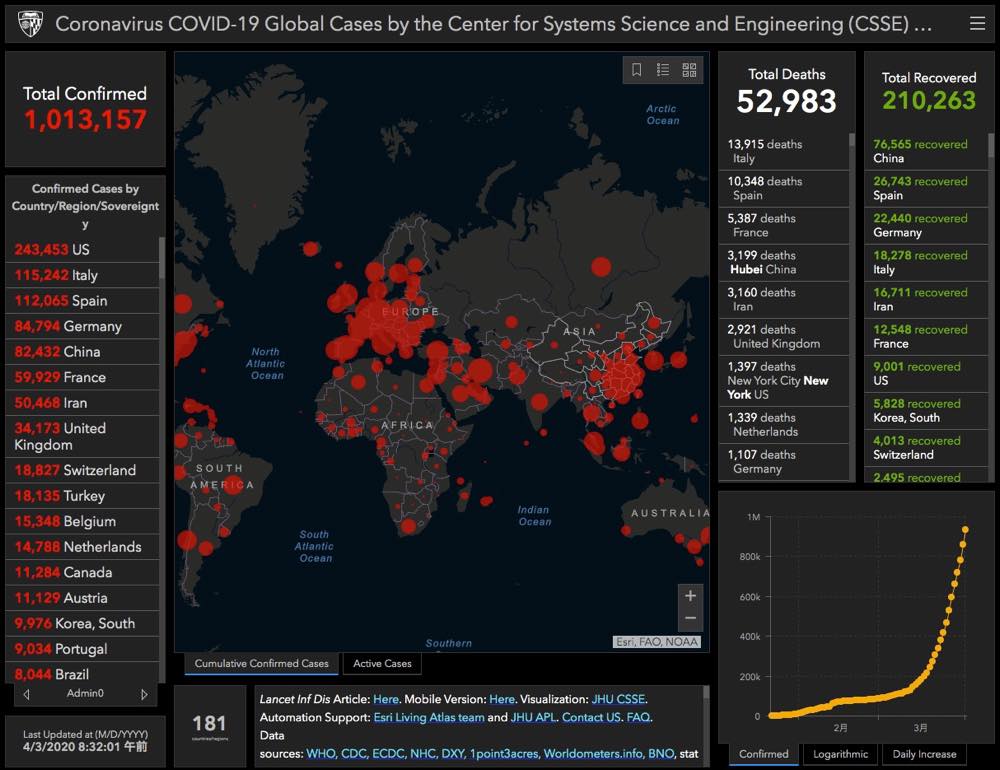Select Brazil in confirmed cases list
The height and width of the screenshot is (770, 1000).
(82, 673)
